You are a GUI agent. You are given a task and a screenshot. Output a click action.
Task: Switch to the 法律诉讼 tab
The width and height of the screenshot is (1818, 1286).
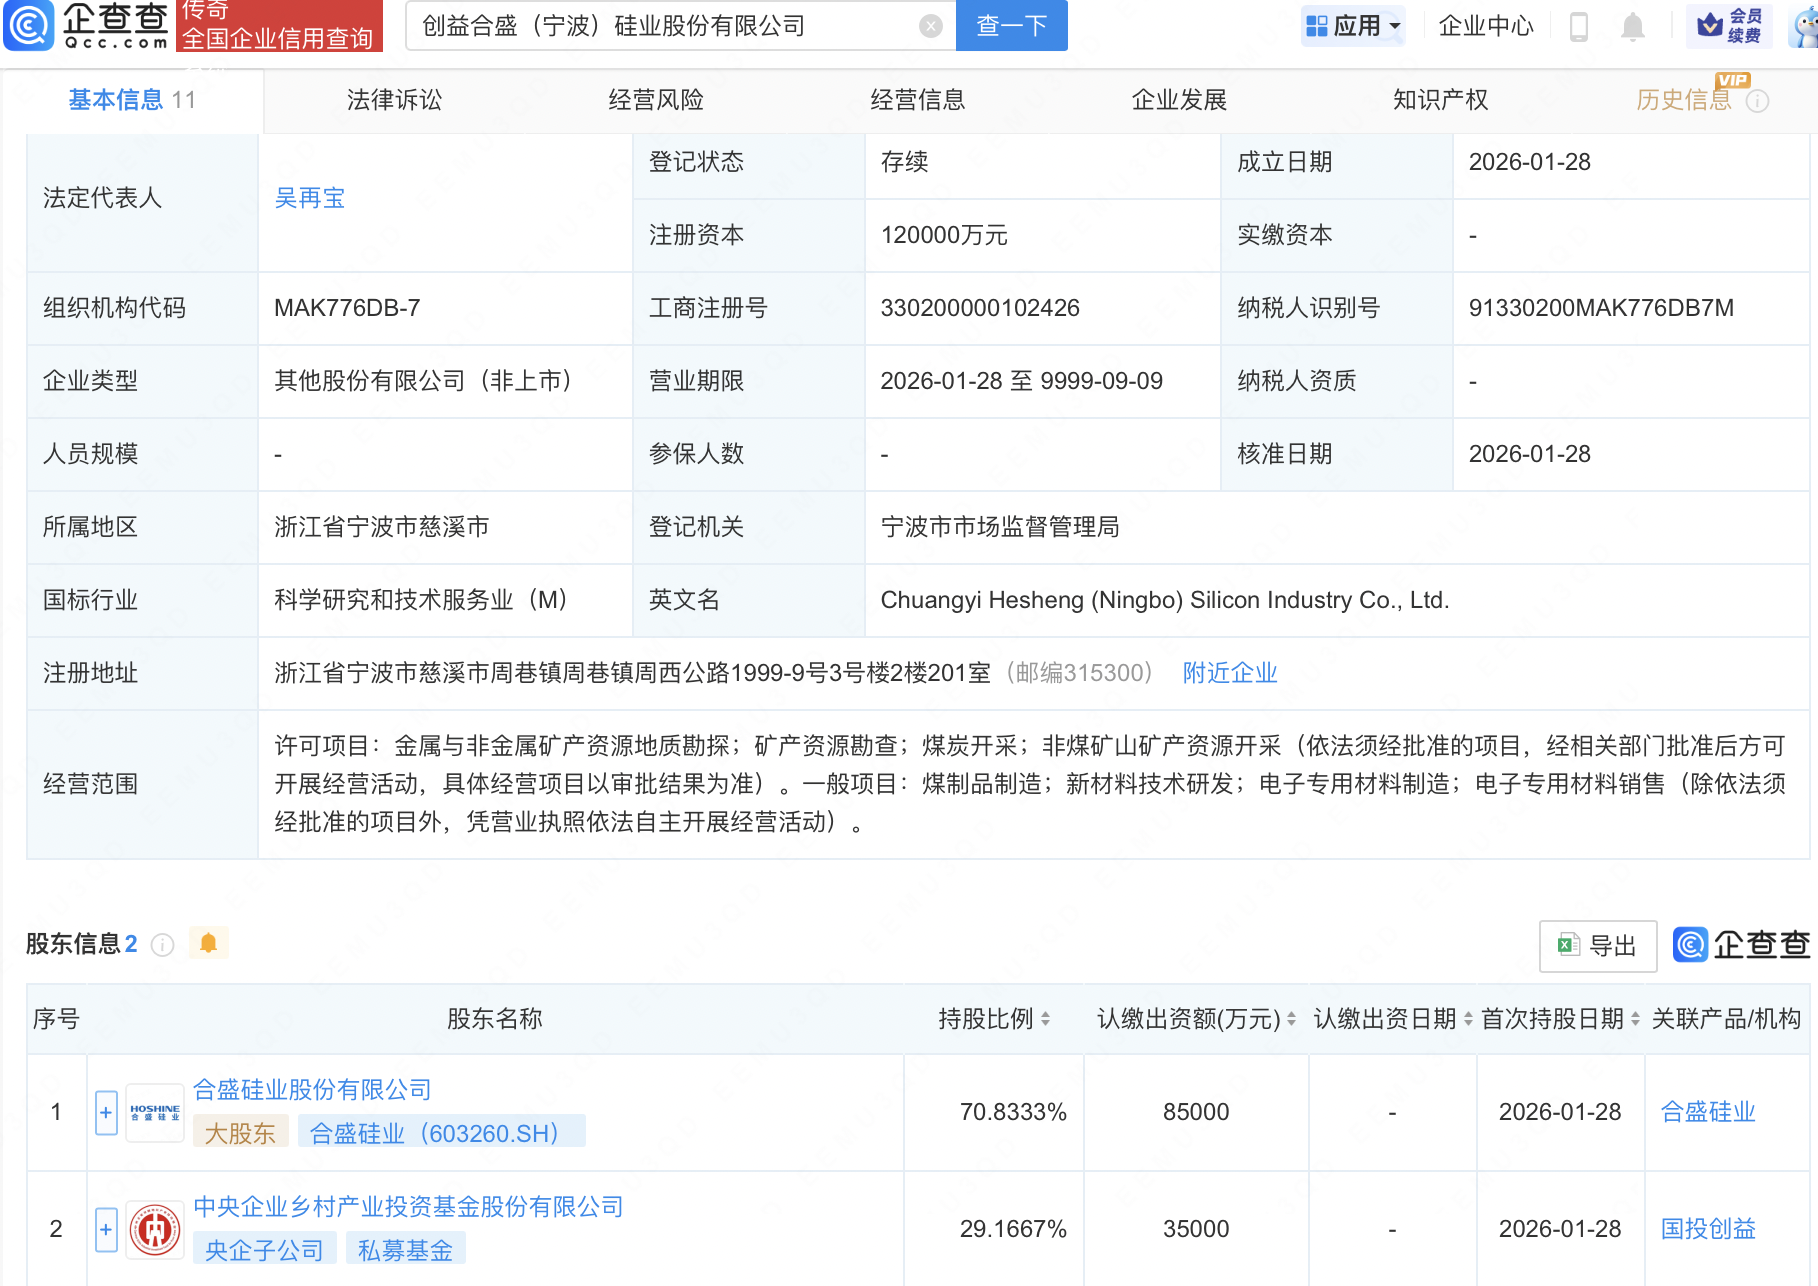(394, 100)
